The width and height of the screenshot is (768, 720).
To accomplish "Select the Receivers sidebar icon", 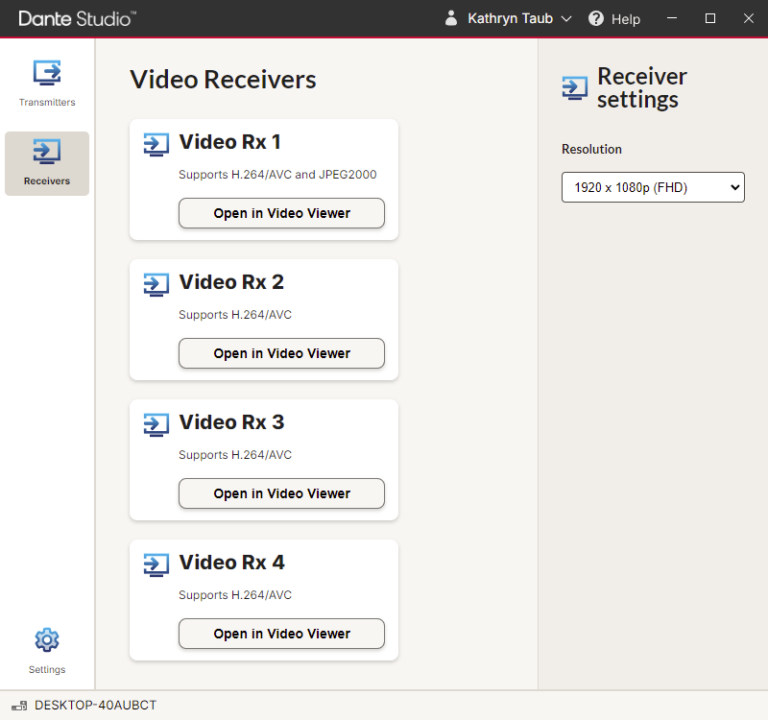I will (47, 152).
